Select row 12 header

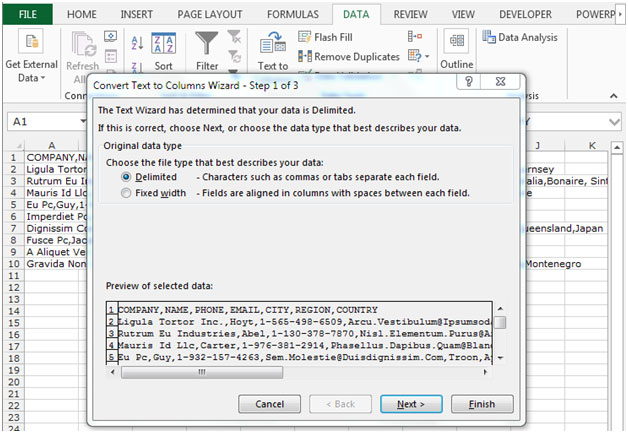pos(14,288)
